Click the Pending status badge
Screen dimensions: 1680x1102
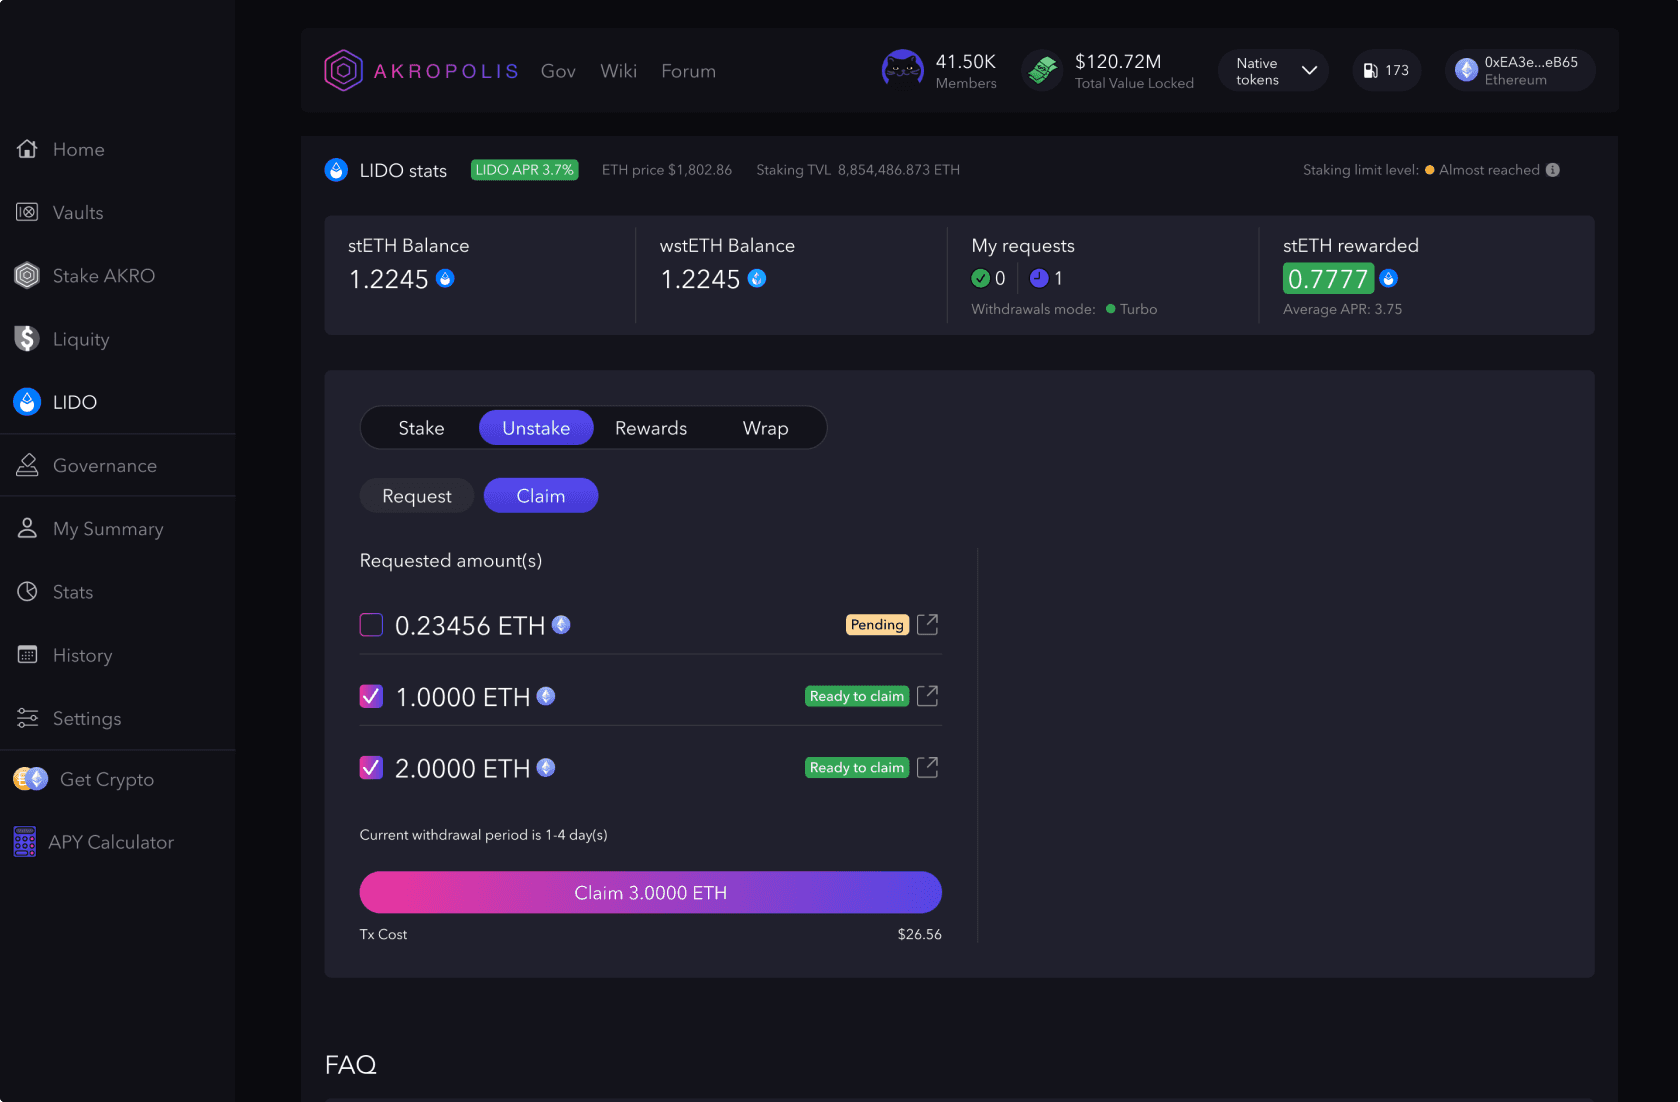tap(877, 625)
